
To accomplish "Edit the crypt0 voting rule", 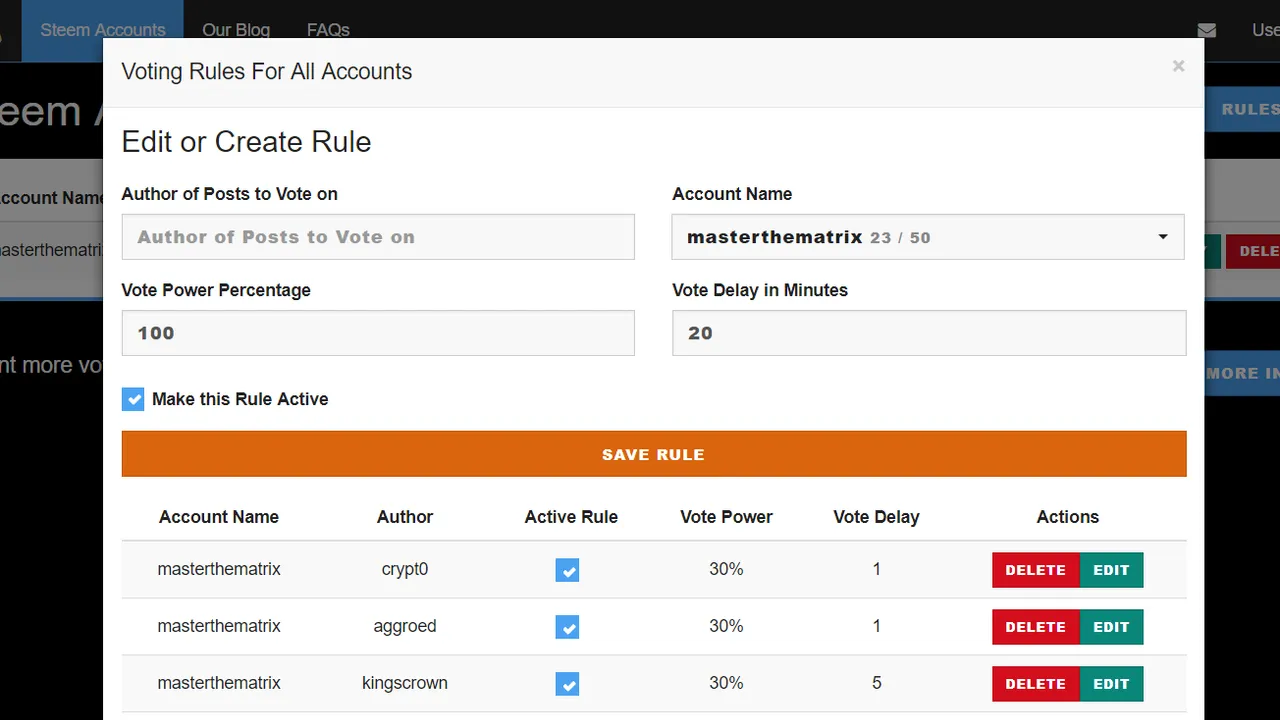I will [x=1111, y=570].
